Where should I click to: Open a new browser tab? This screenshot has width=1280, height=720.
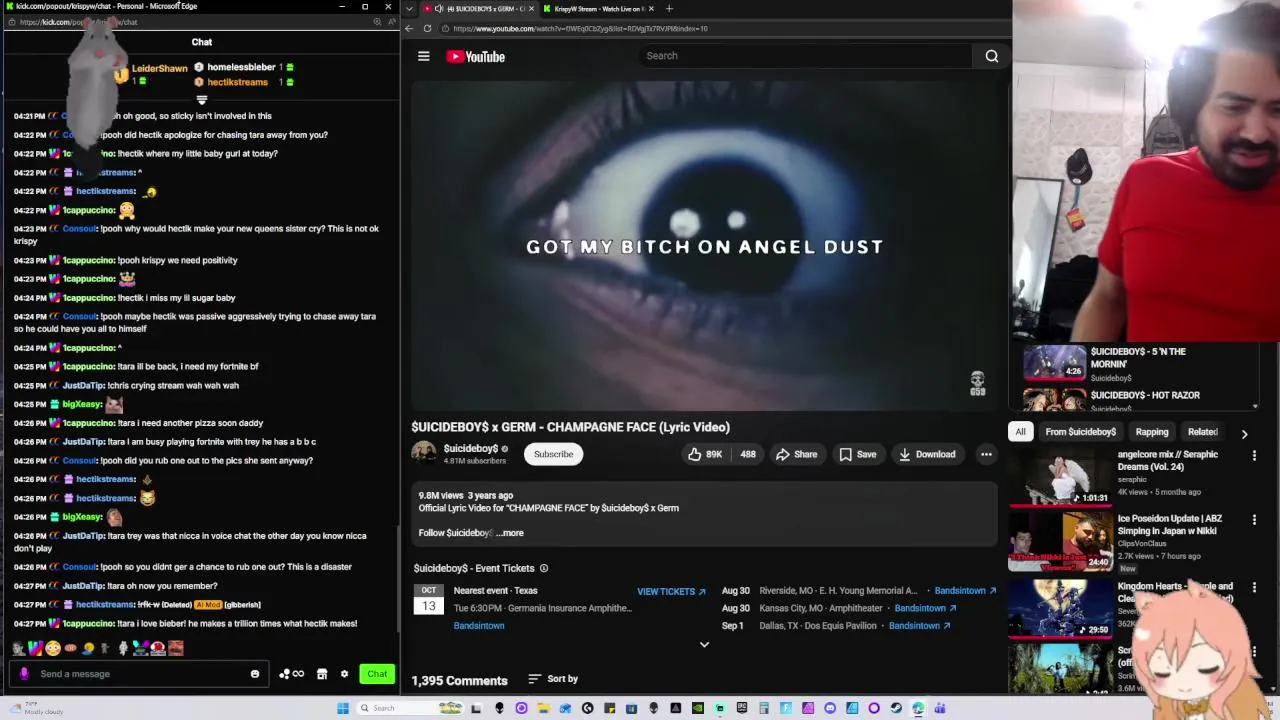(669, 9)
